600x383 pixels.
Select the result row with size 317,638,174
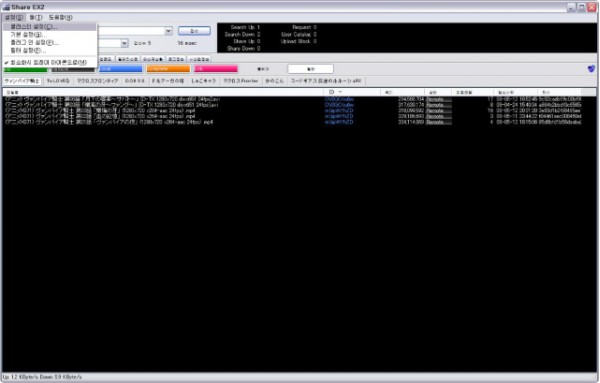[x=293, y=105]
